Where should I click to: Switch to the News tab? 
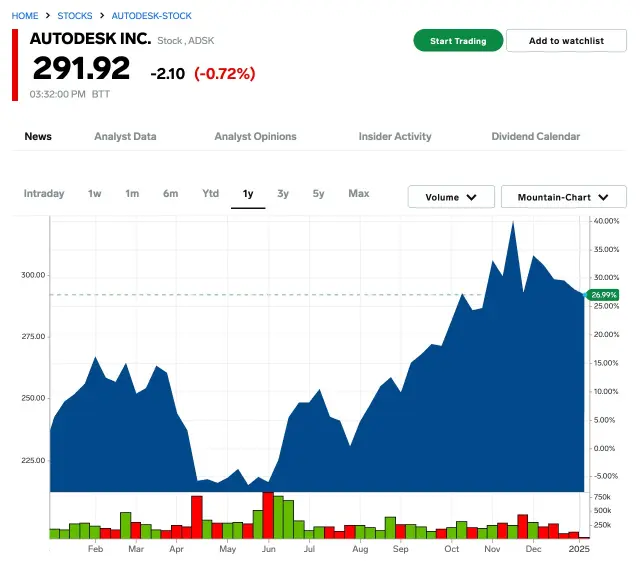click(38, 137)
